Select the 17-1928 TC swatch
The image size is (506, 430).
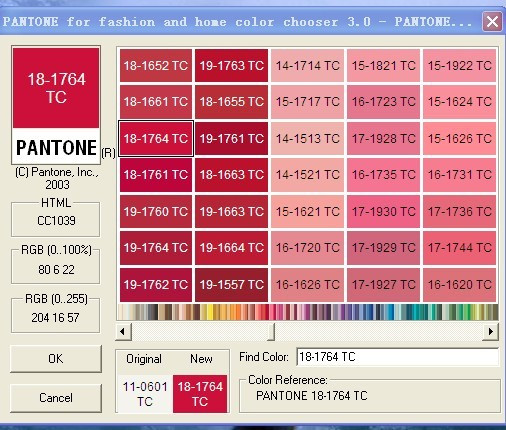[383, 138]
